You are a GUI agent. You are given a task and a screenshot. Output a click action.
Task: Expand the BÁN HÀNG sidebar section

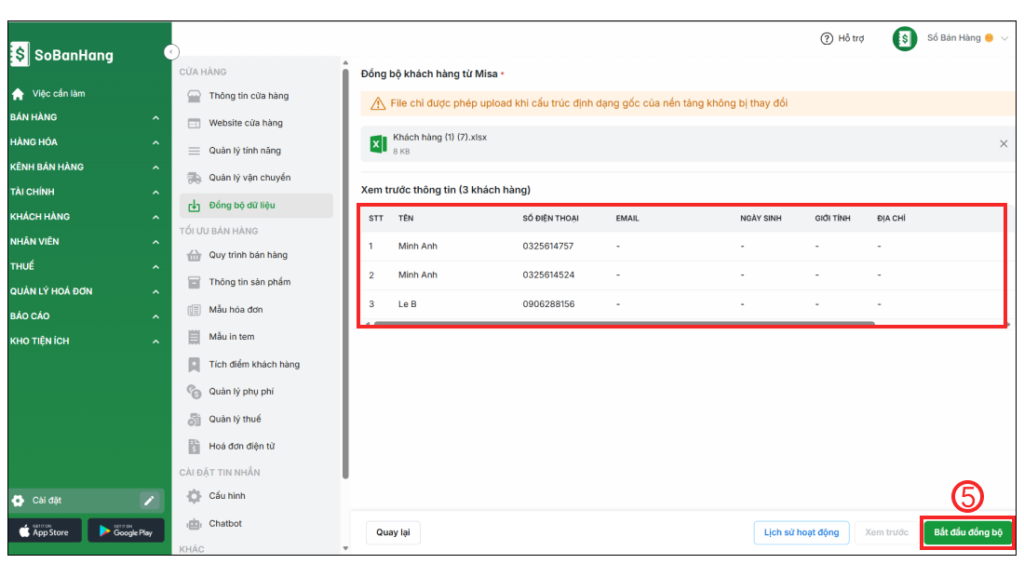click(x=155, y=118)
